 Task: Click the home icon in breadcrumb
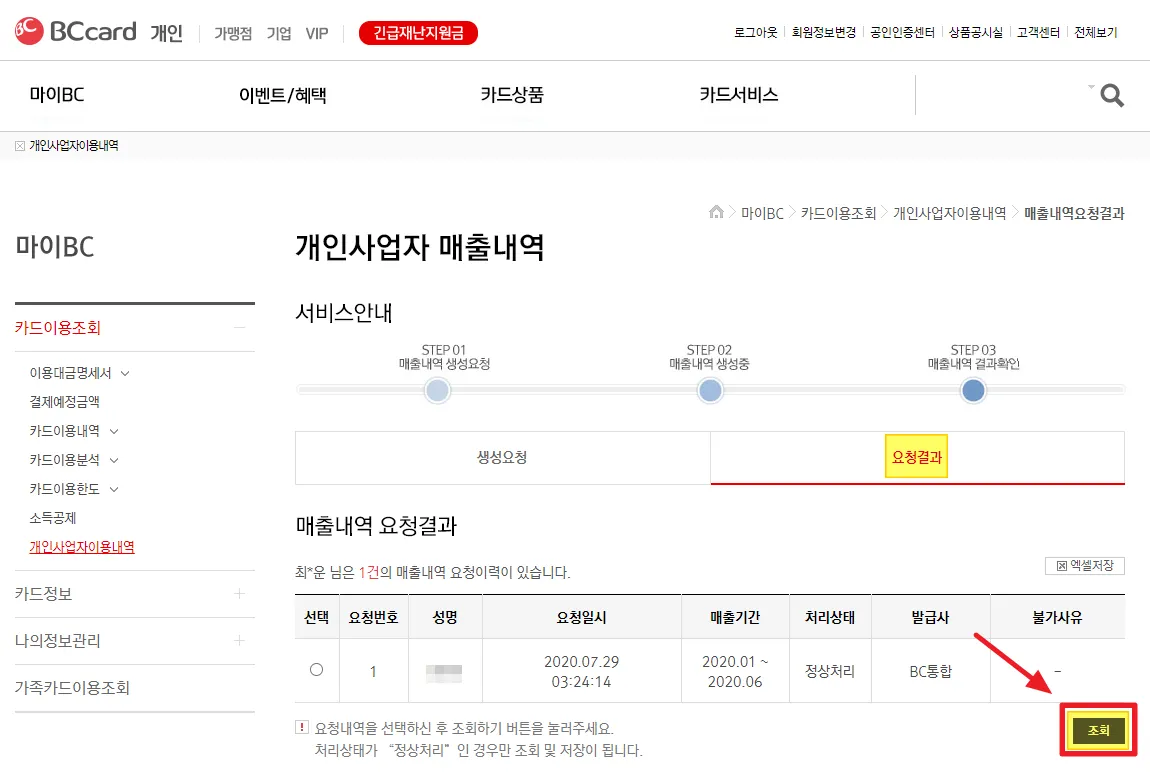pos(716,212)
